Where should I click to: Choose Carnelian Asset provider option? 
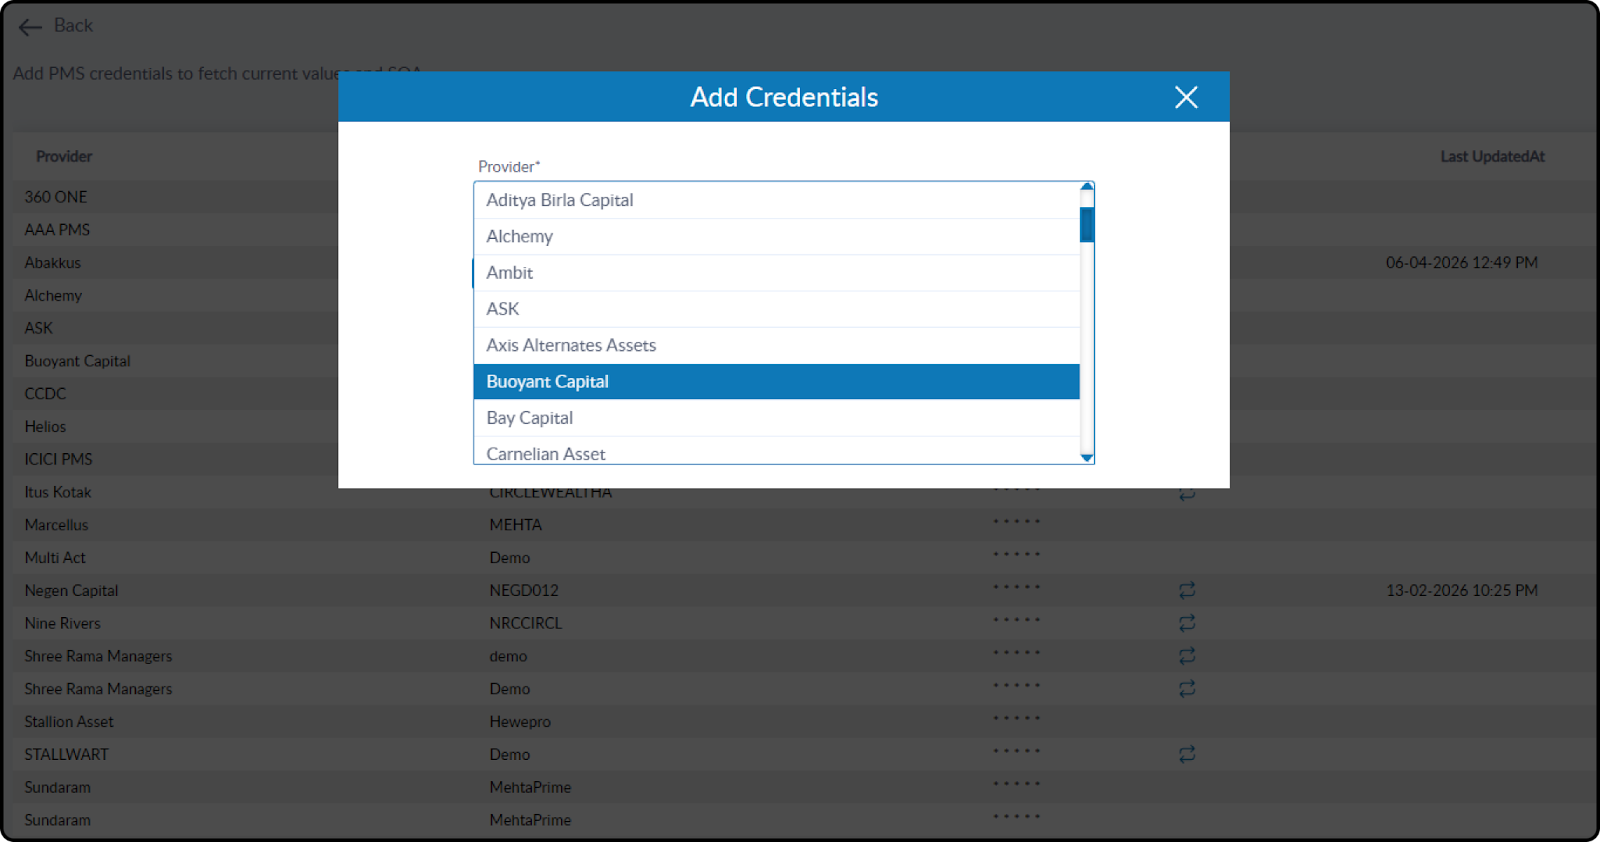[x=776, y=452]
